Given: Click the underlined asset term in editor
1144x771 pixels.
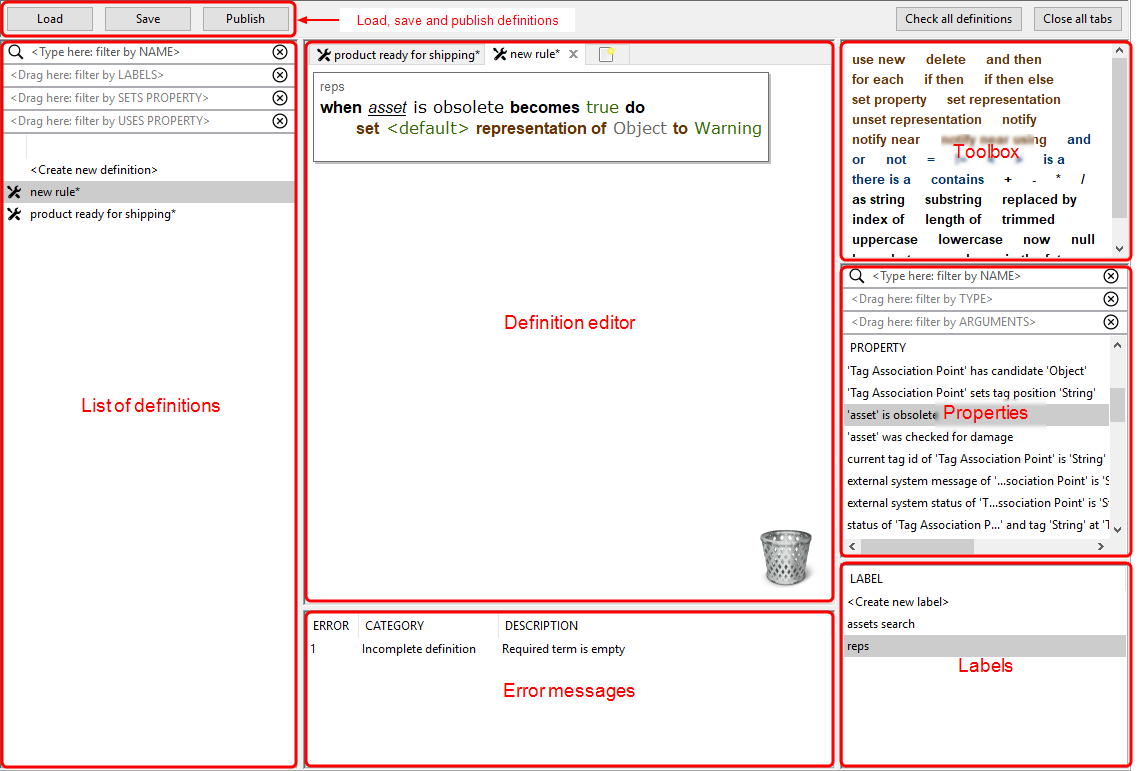Looking at the screenshot, I should pyautogui.click(x=387, y=108).
